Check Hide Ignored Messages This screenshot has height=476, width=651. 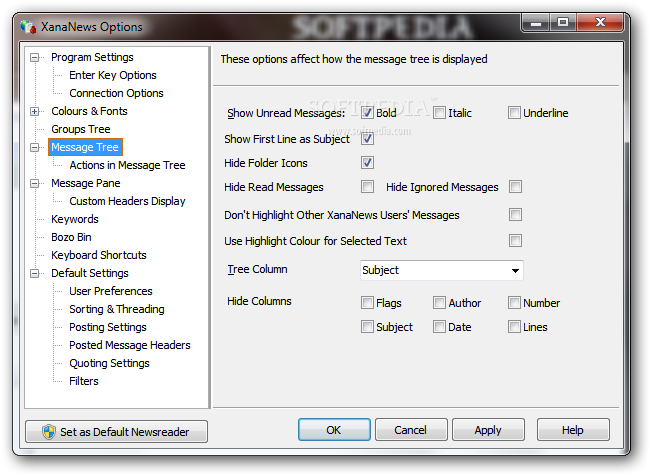515,186
